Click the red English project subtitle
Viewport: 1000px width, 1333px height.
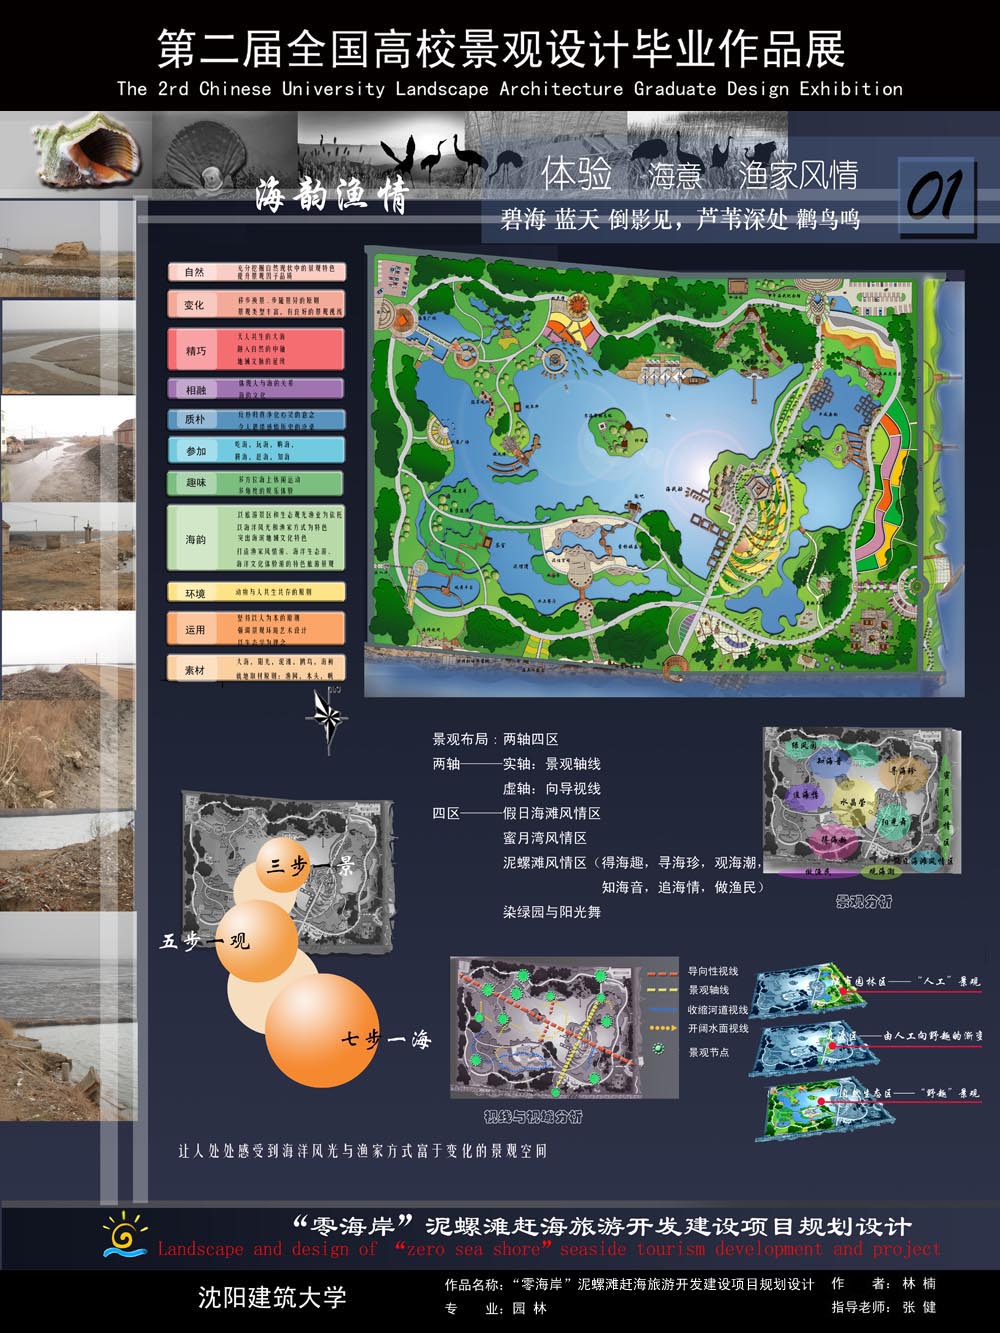click(549, 1249)
